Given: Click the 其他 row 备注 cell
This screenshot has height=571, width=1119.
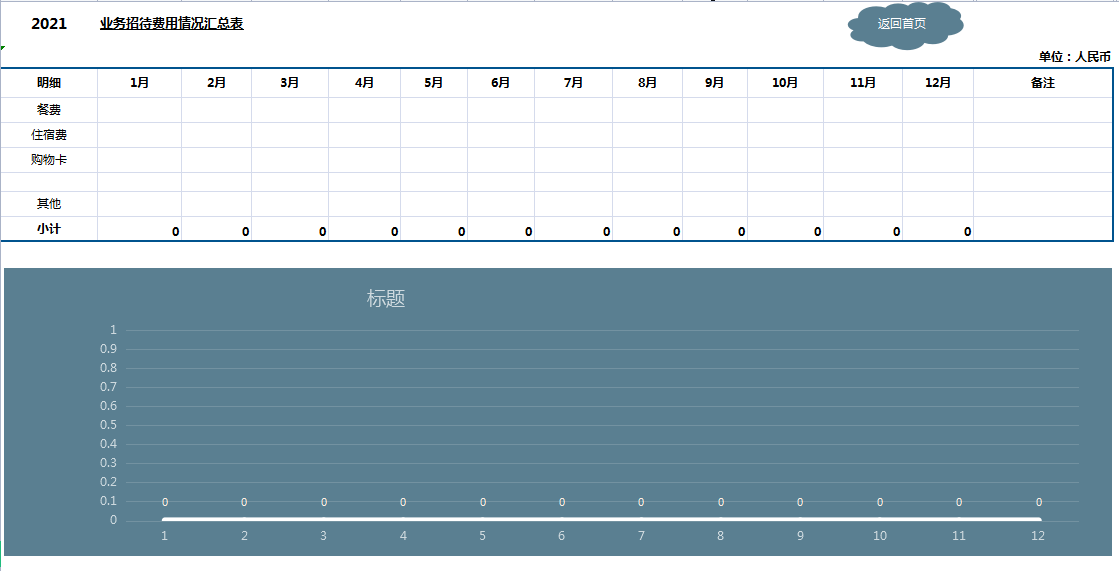Looking at the screenshot, I should [1043, 204].
